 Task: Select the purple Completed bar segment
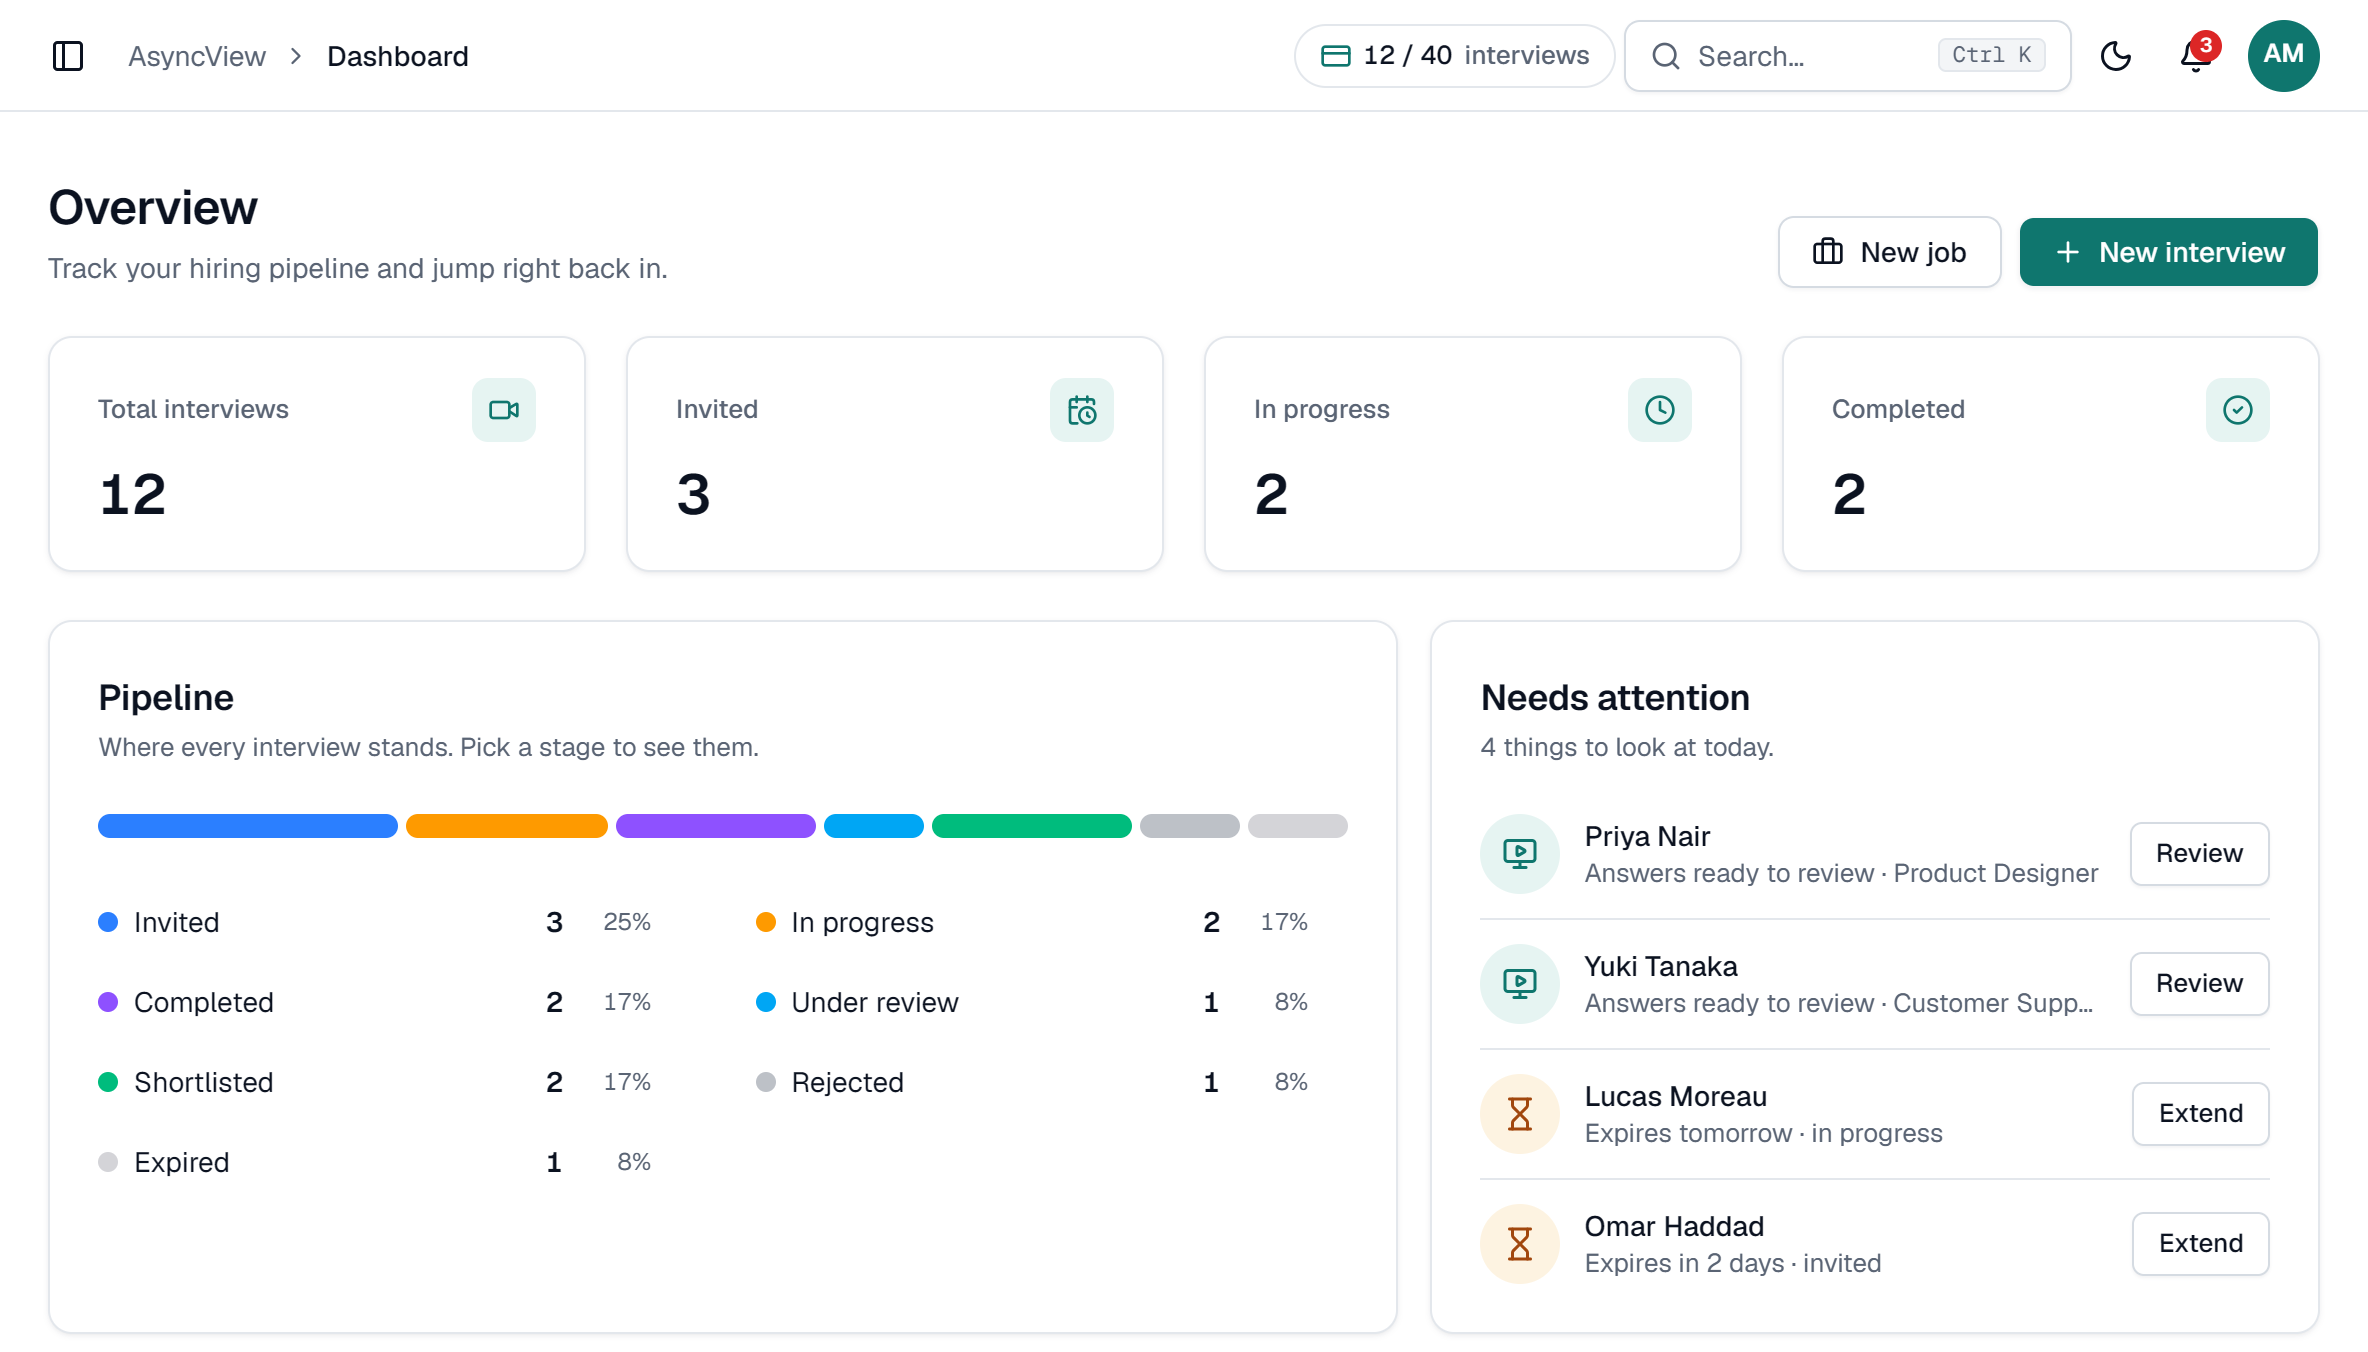[x=716, y=826]
